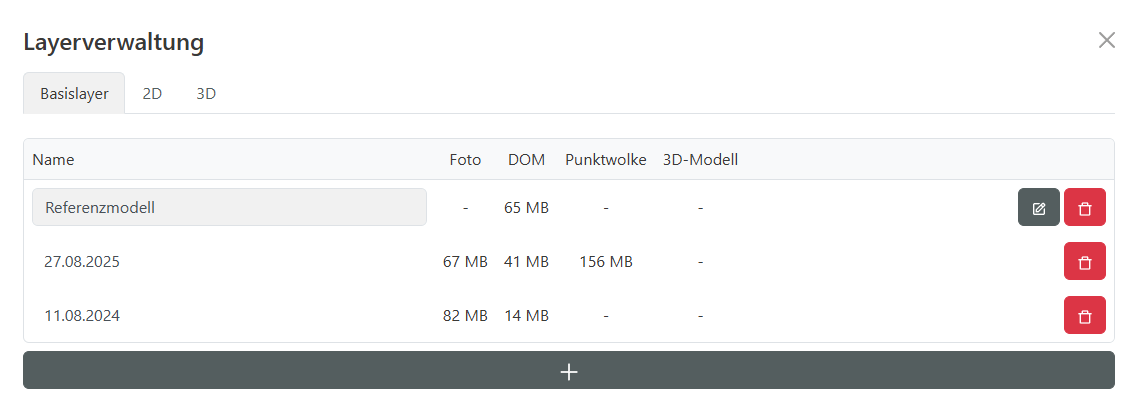This screenshot has width=1139, height=413.
Task: Add a new layer with plus button
Action: (x=568, y=371)
